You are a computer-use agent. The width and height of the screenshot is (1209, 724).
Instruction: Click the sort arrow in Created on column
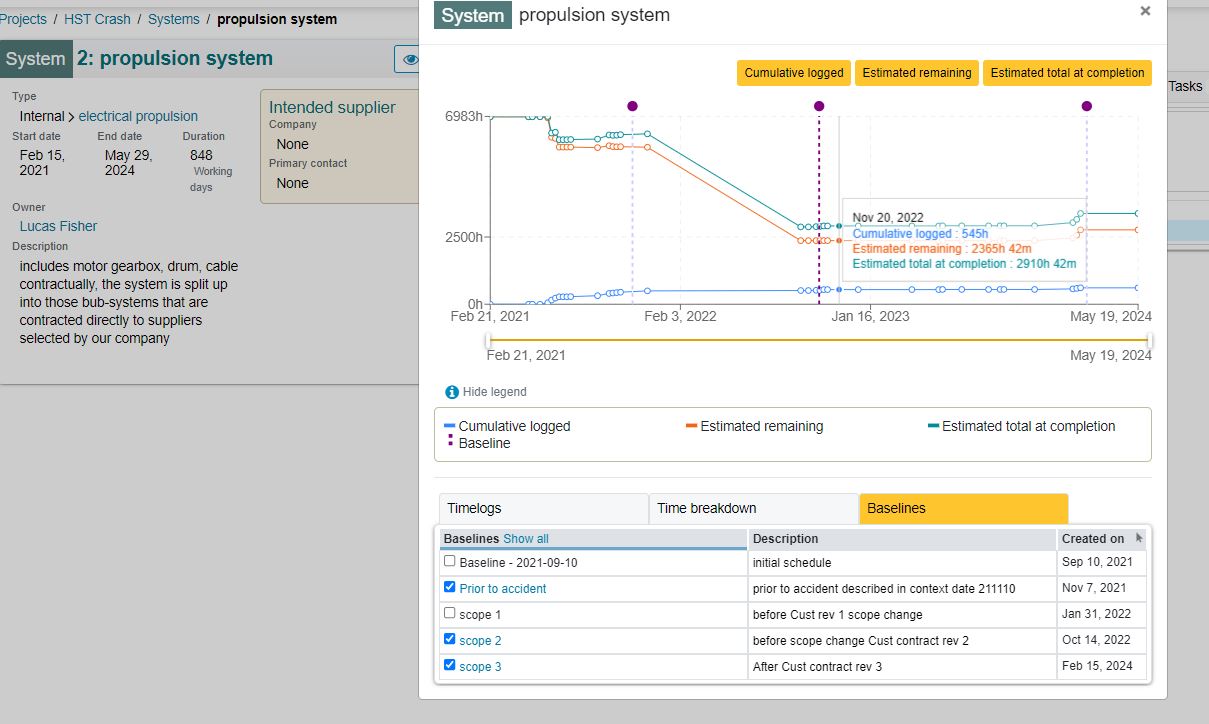(x=1139, y=538)
